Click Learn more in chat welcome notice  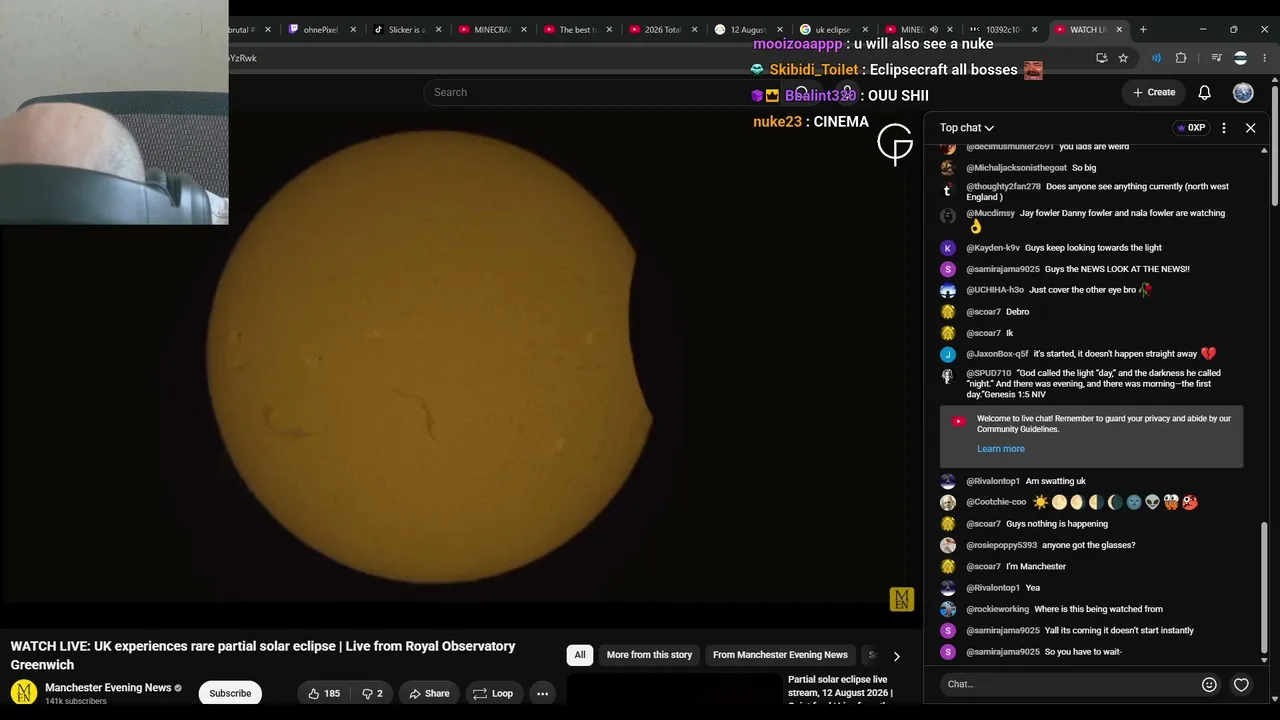coord(1001,449)
